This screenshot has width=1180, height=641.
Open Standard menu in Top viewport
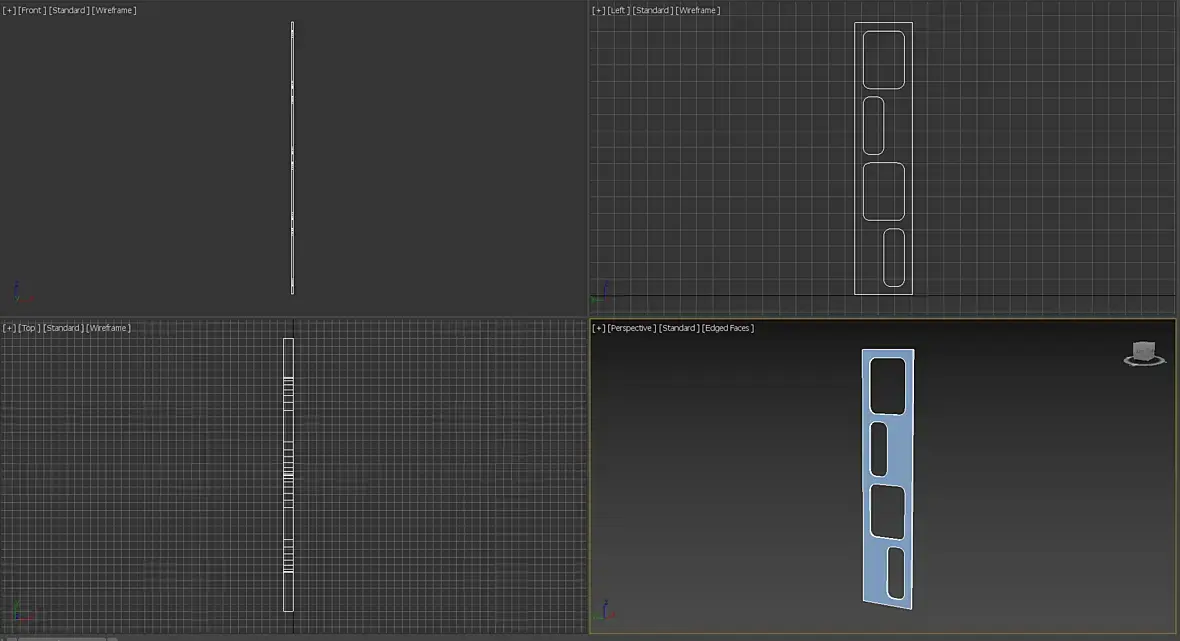click(x=63, y=328)
